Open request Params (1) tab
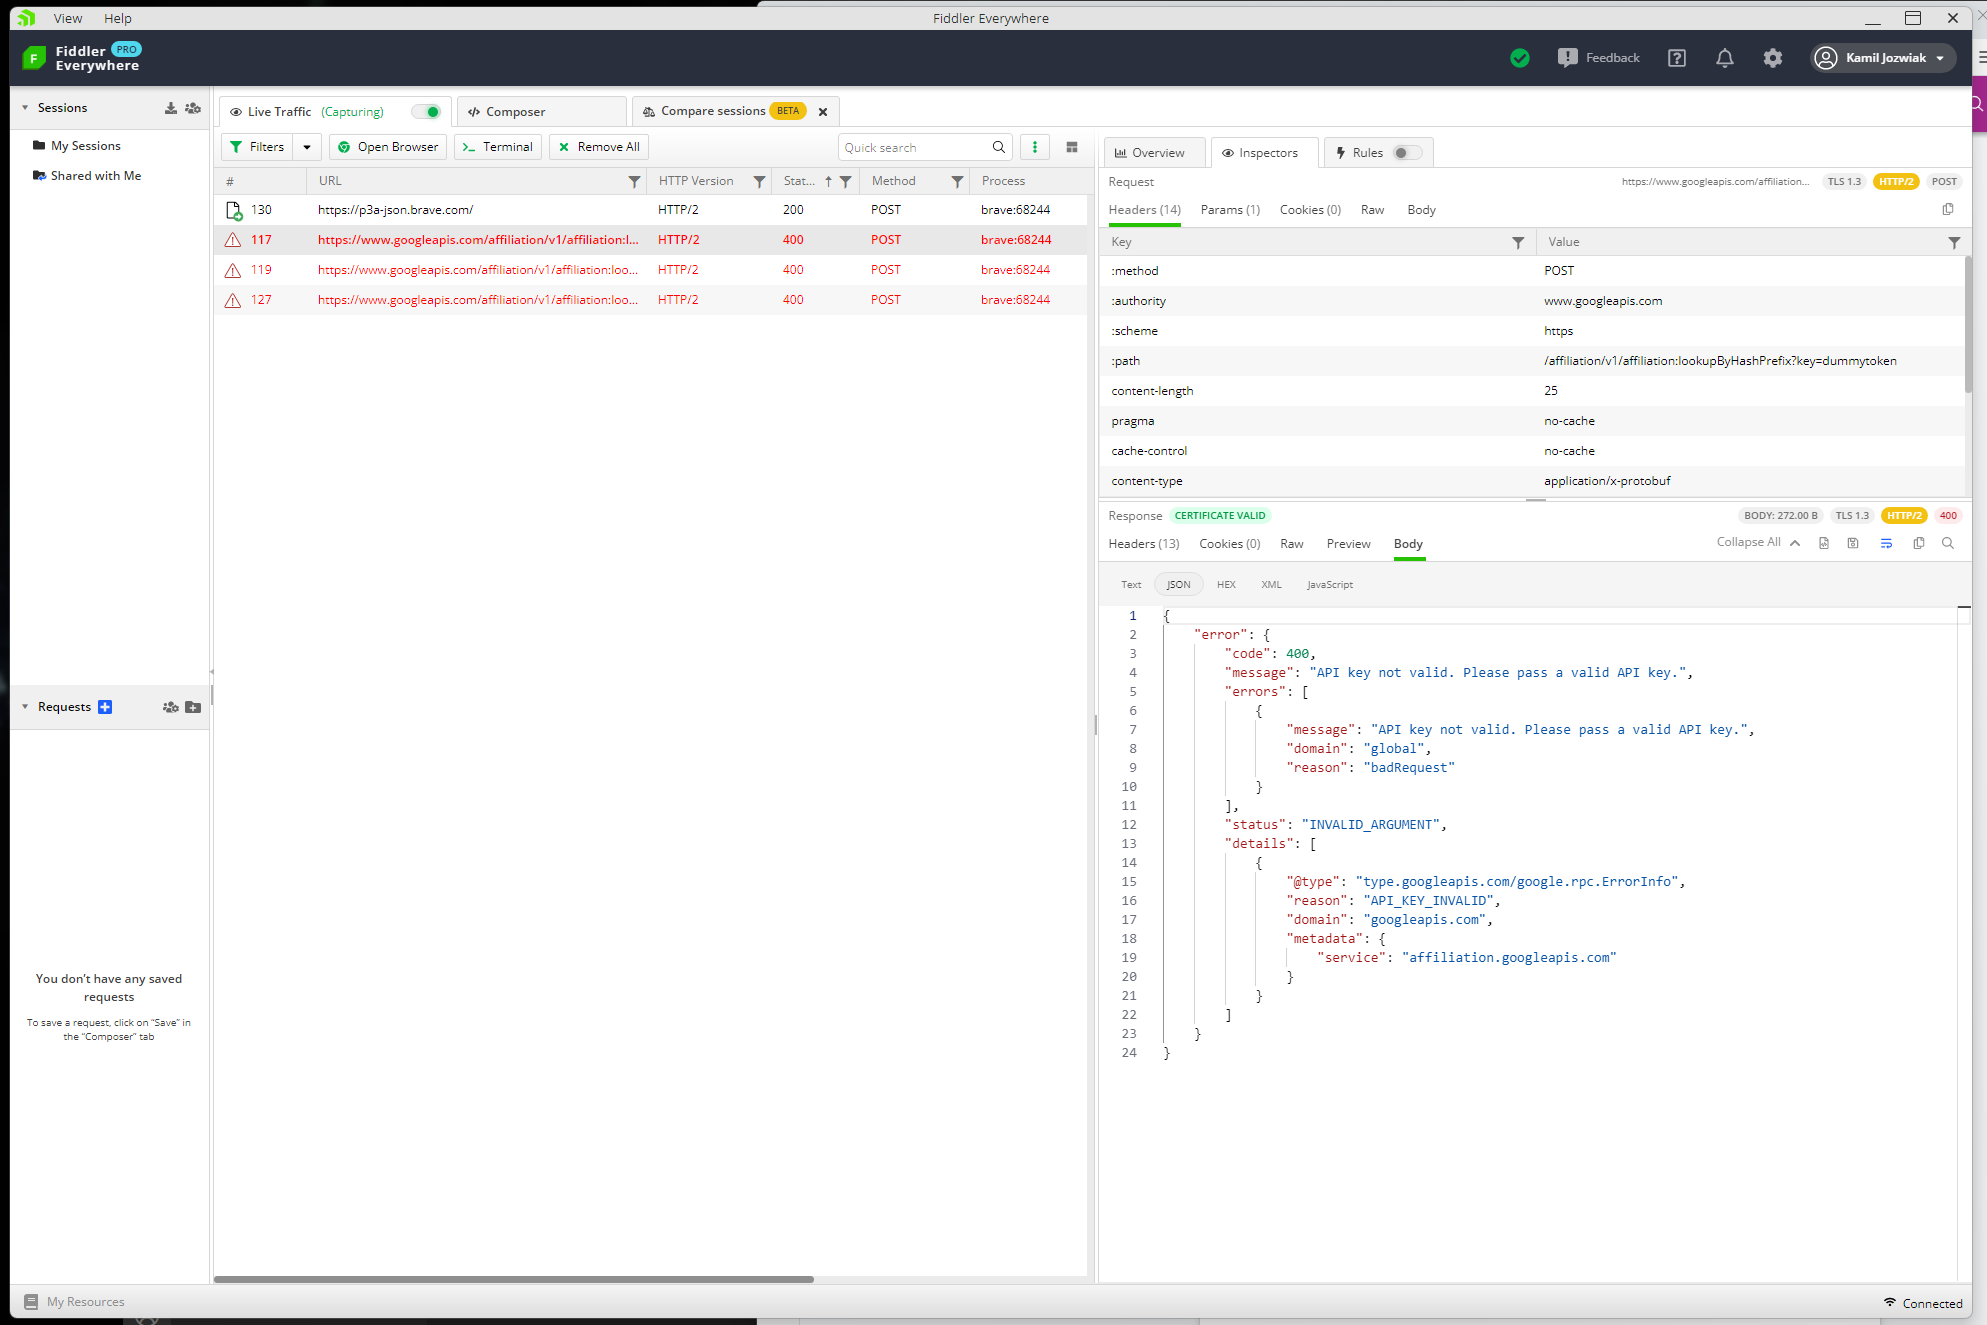This screenshot has height=1325, width=1987. click(x=1230, y=209)
